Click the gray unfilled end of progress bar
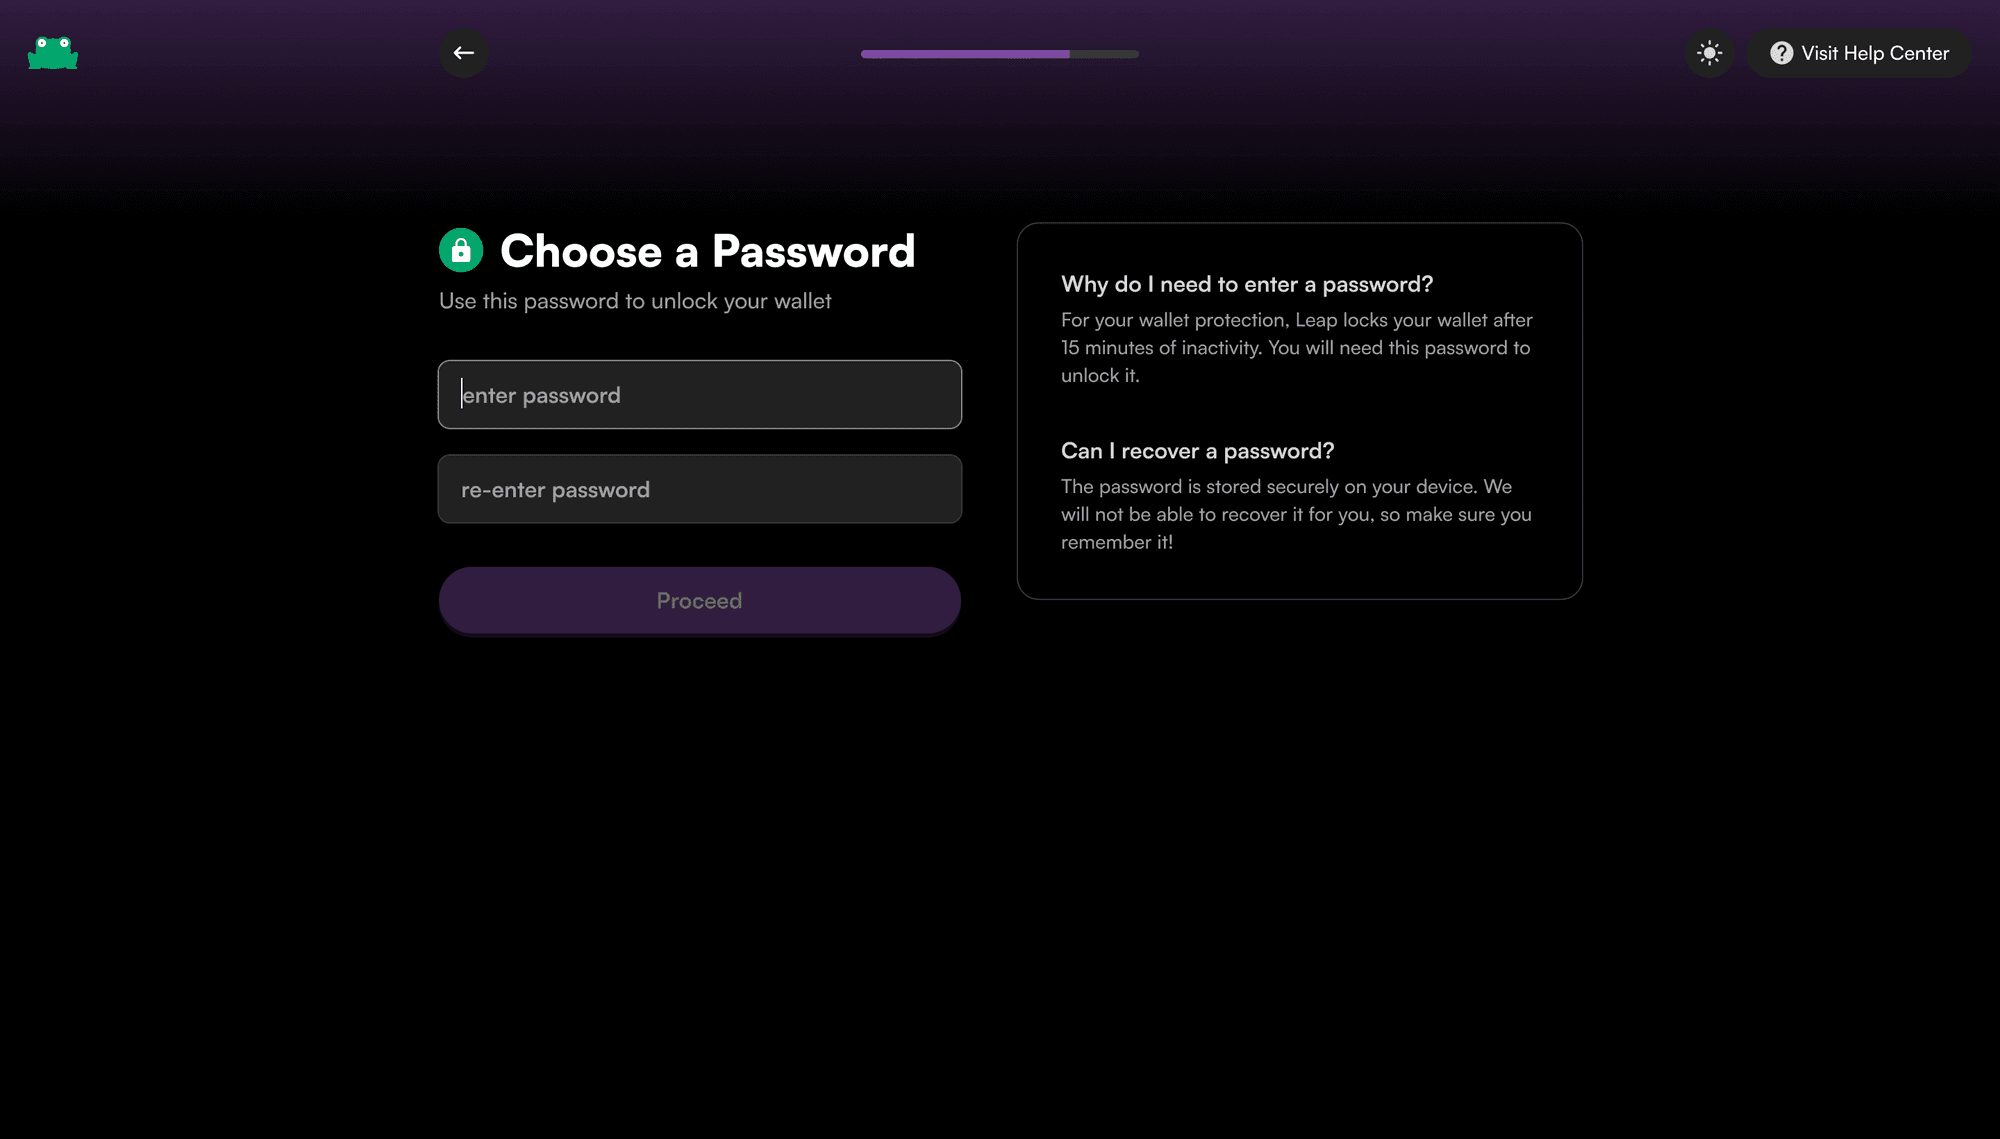The height and width of the screenshot is (1139, 2000). pyautogui.click(x=1105, y=54)
